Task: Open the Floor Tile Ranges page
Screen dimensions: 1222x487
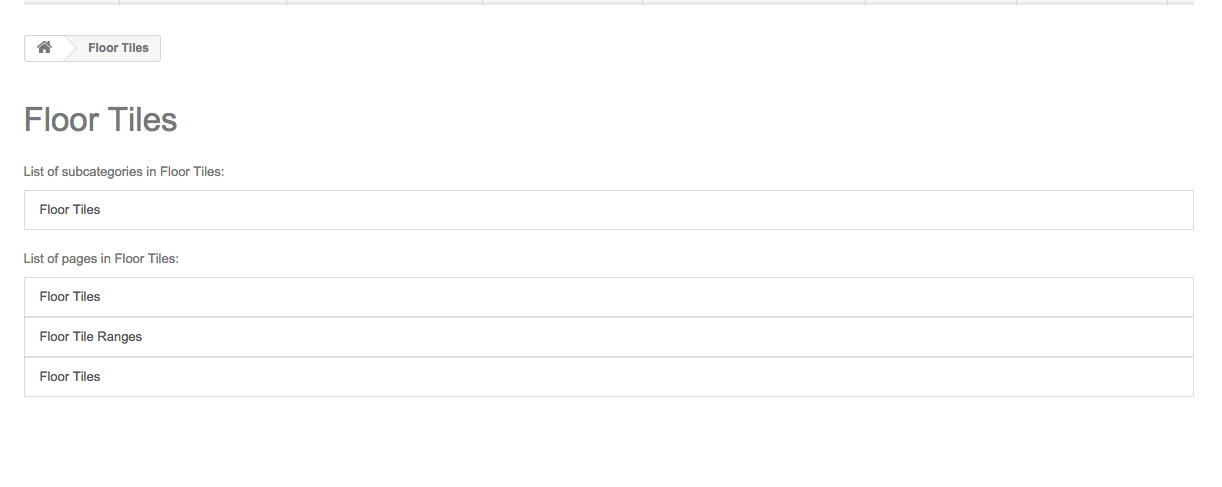Action: coord(91,337)
